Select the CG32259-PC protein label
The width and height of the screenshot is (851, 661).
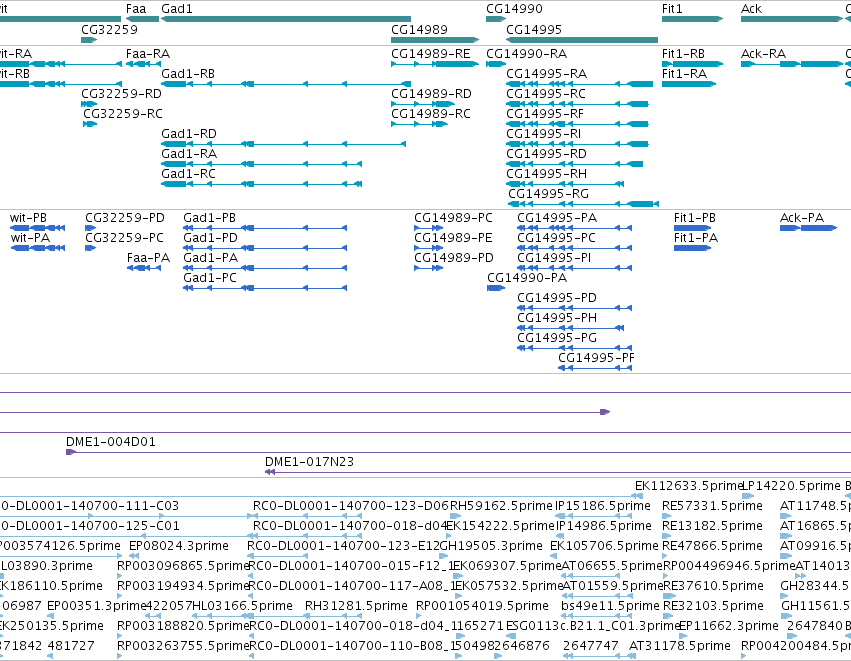click(124, 238)
